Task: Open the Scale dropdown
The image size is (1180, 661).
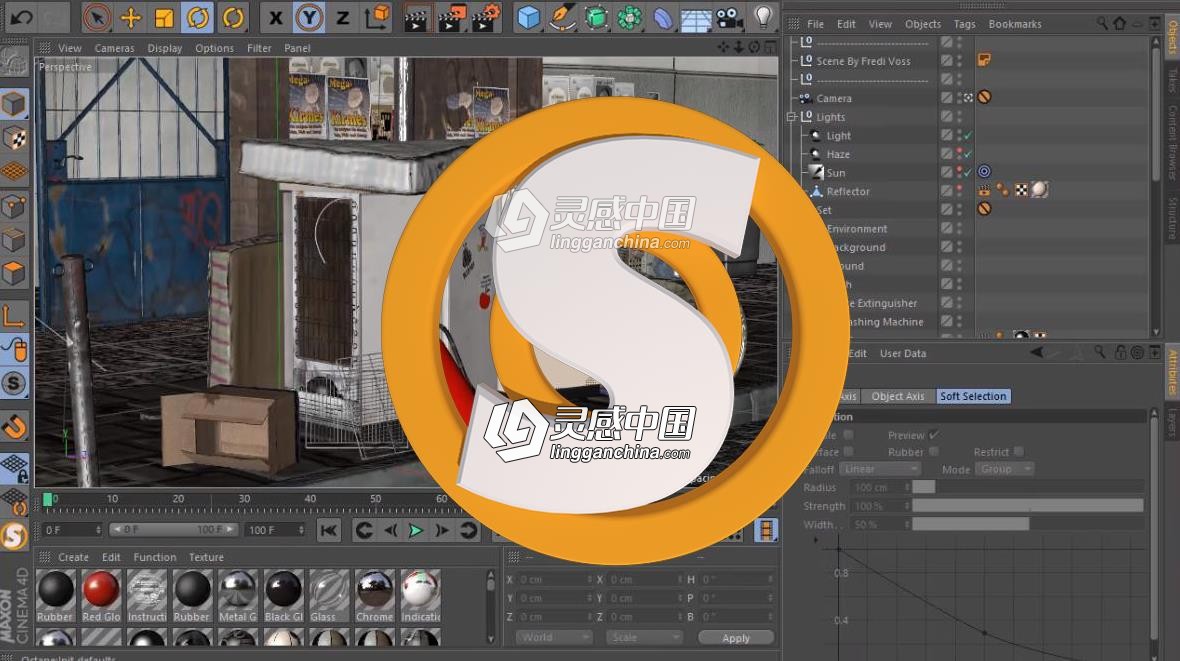Action: point(643,637)
